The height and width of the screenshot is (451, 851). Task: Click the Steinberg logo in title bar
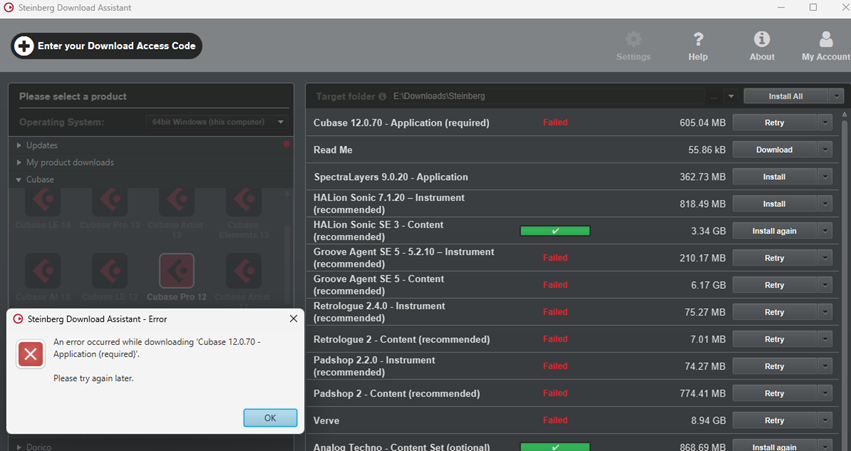9,8
